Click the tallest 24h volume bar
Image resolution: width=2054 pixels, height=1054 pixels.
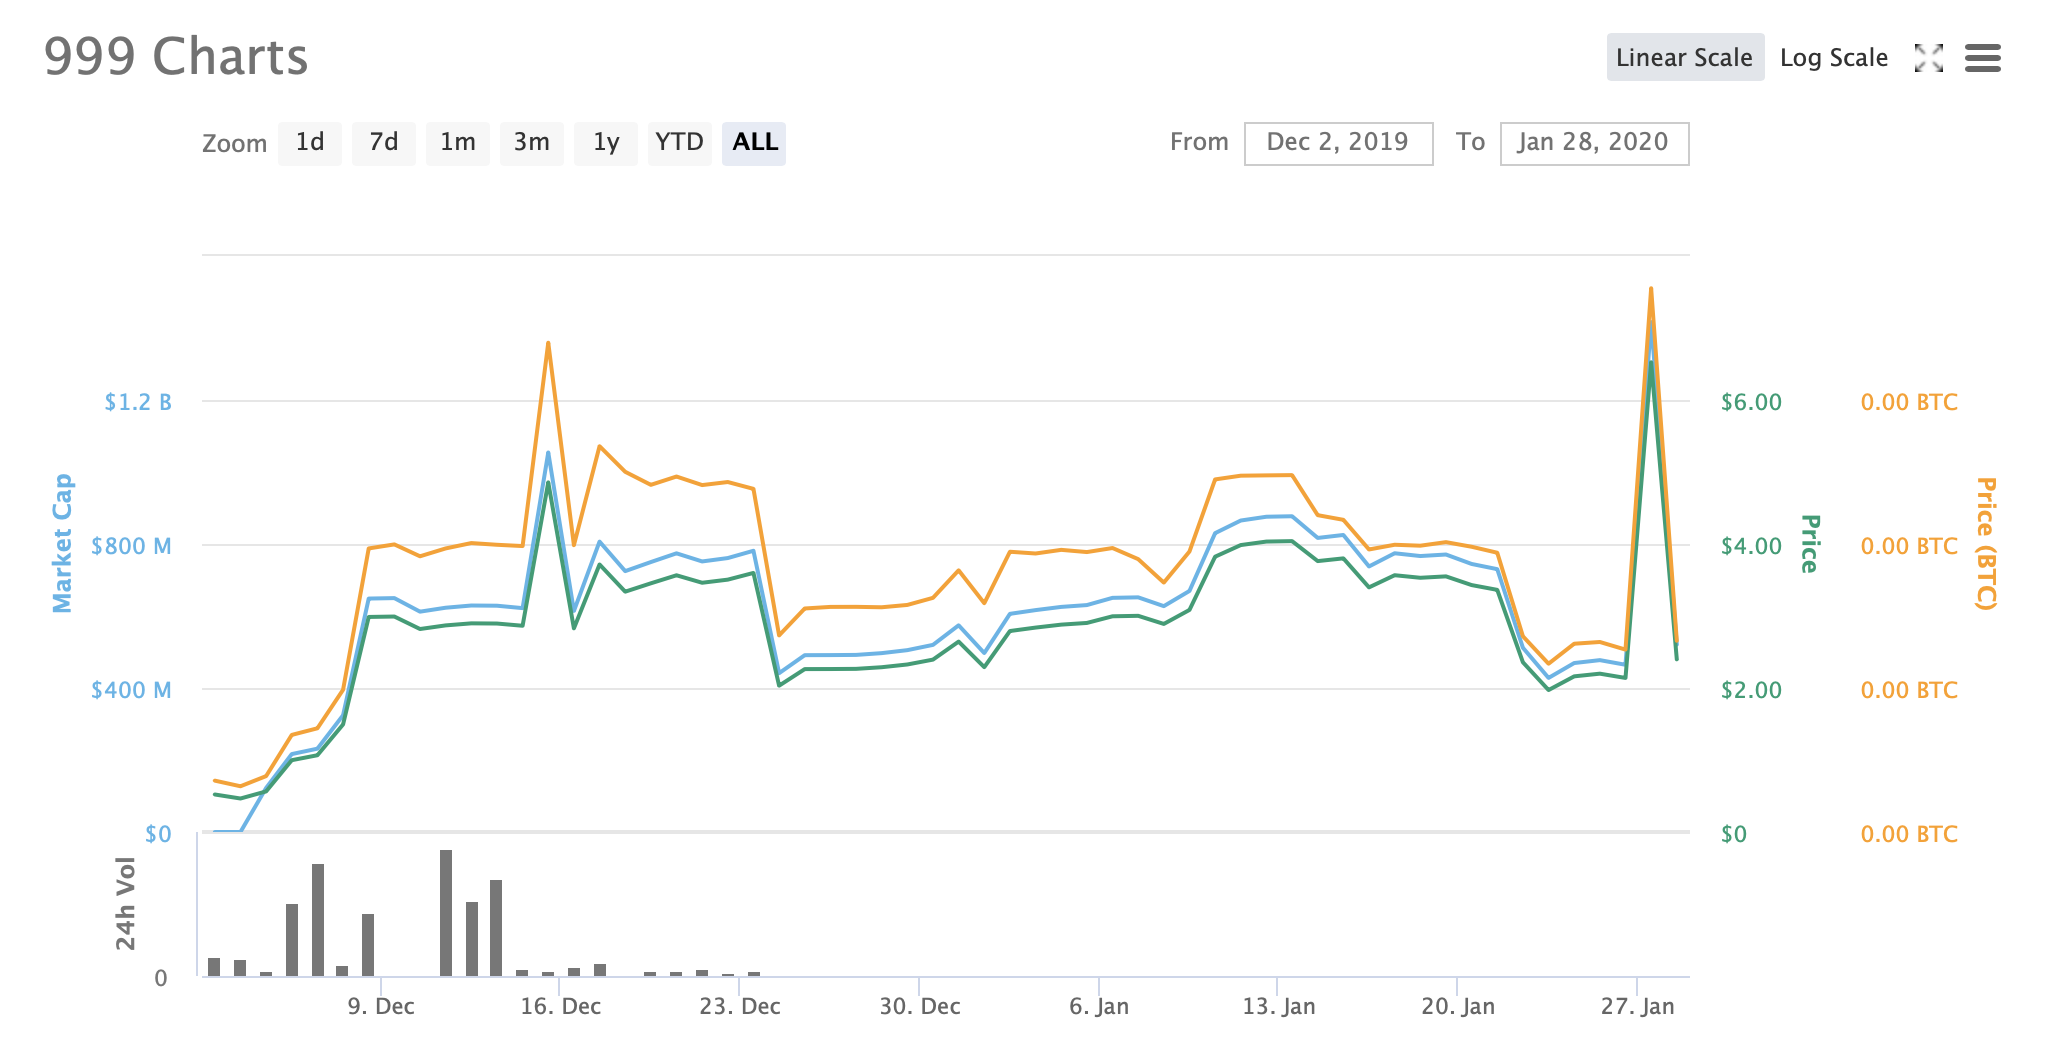pyautogui.click(x=446, y=913)
